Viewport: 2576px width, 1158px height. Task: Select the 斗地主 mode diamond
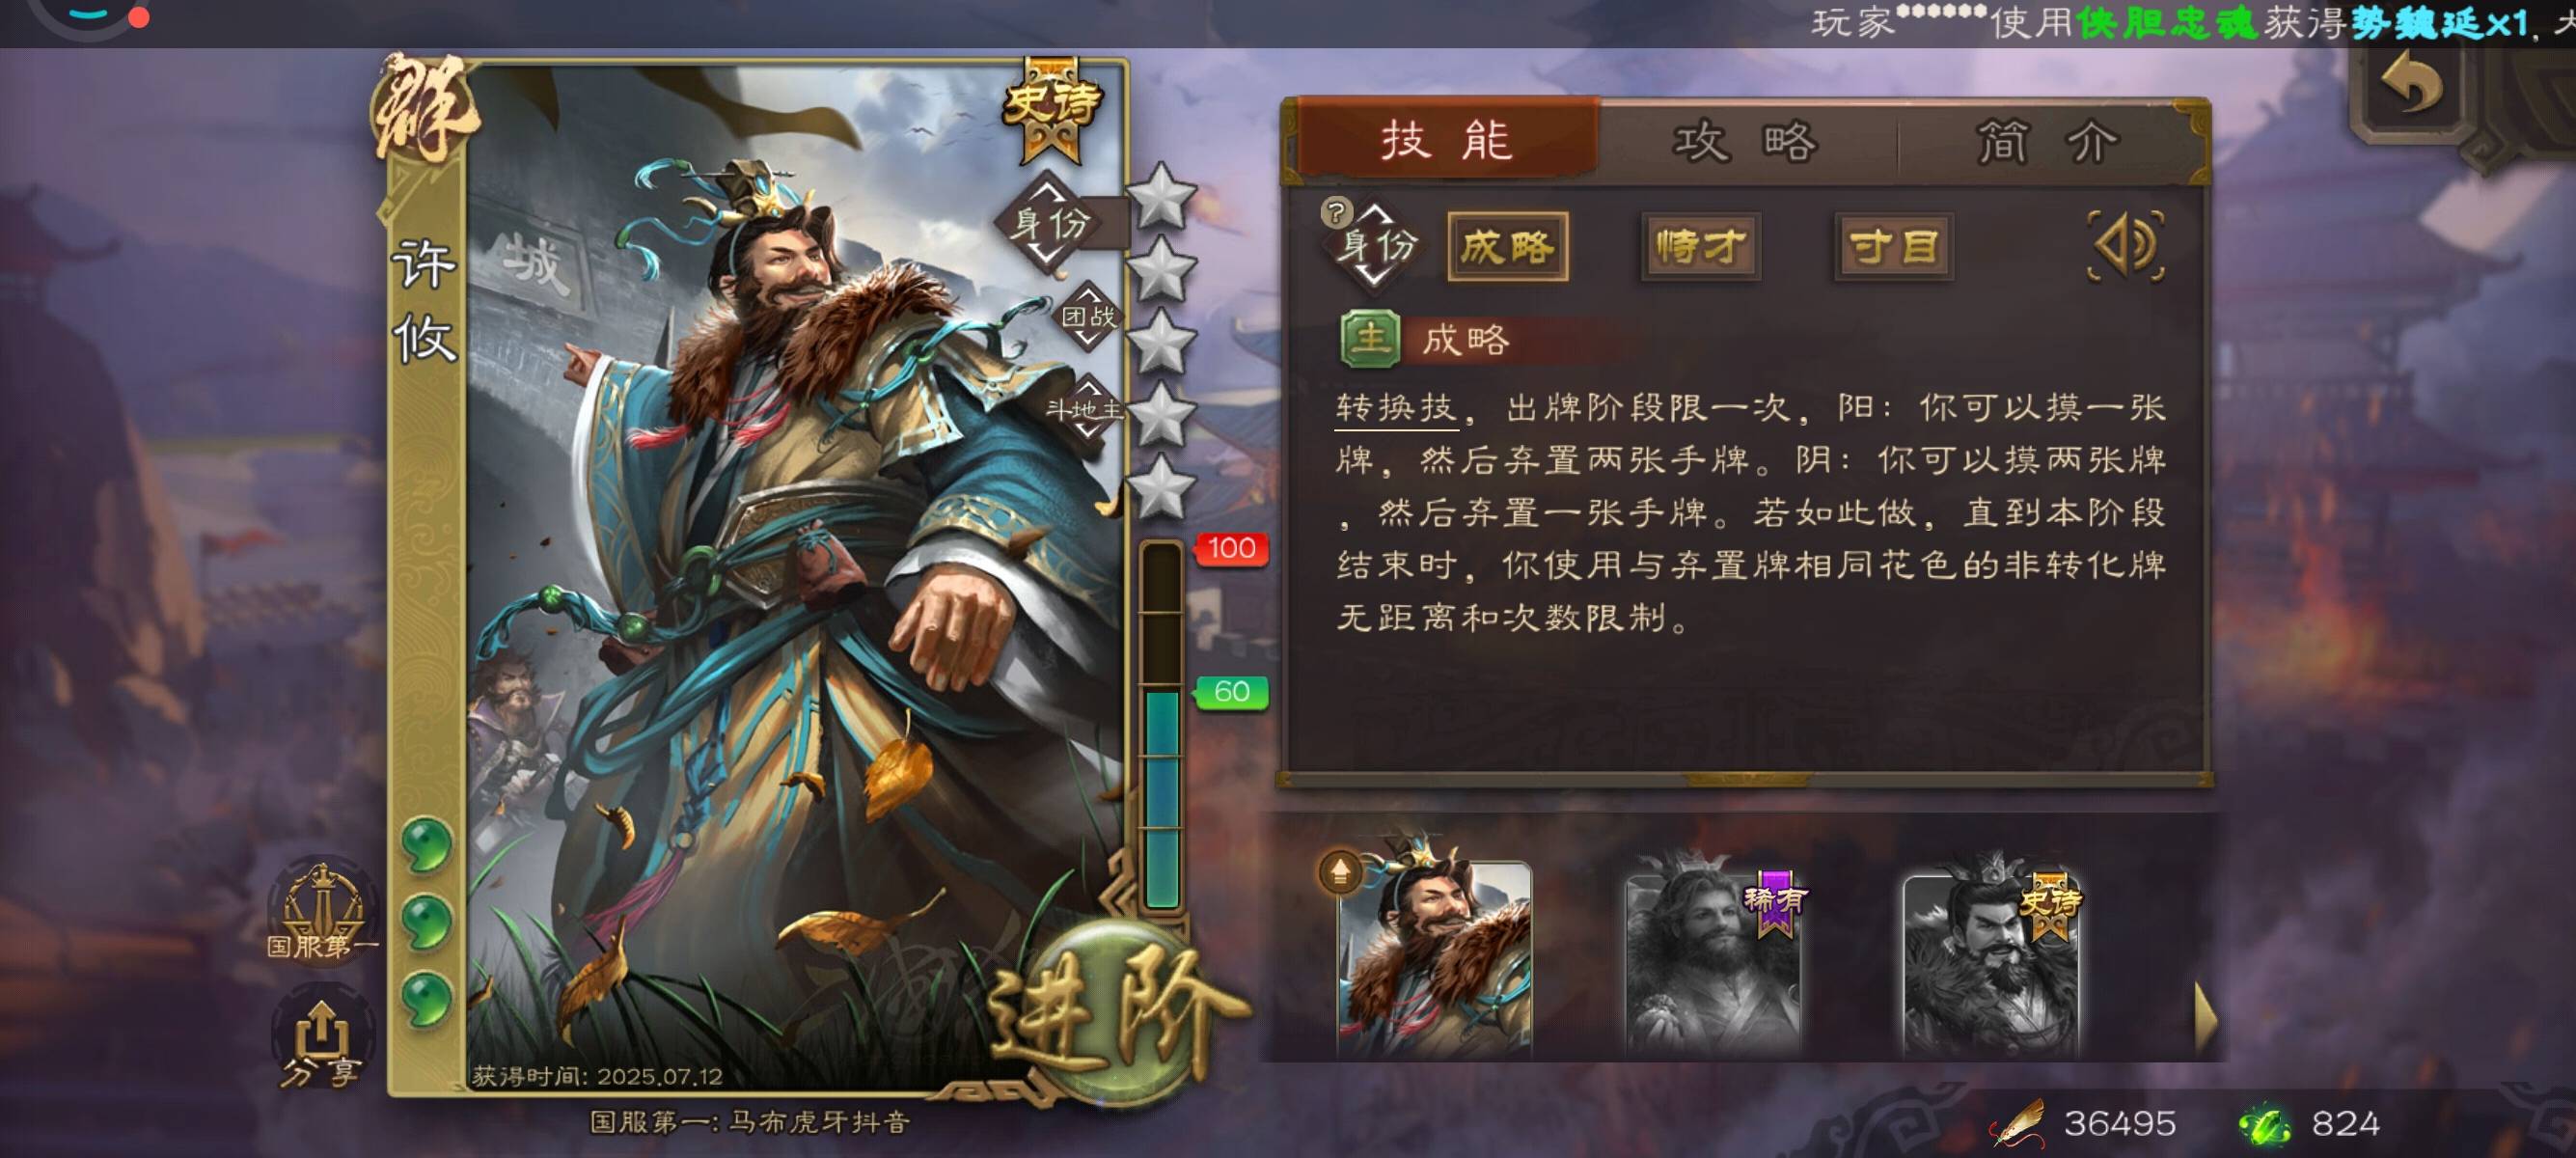[x=1087, y=408]
